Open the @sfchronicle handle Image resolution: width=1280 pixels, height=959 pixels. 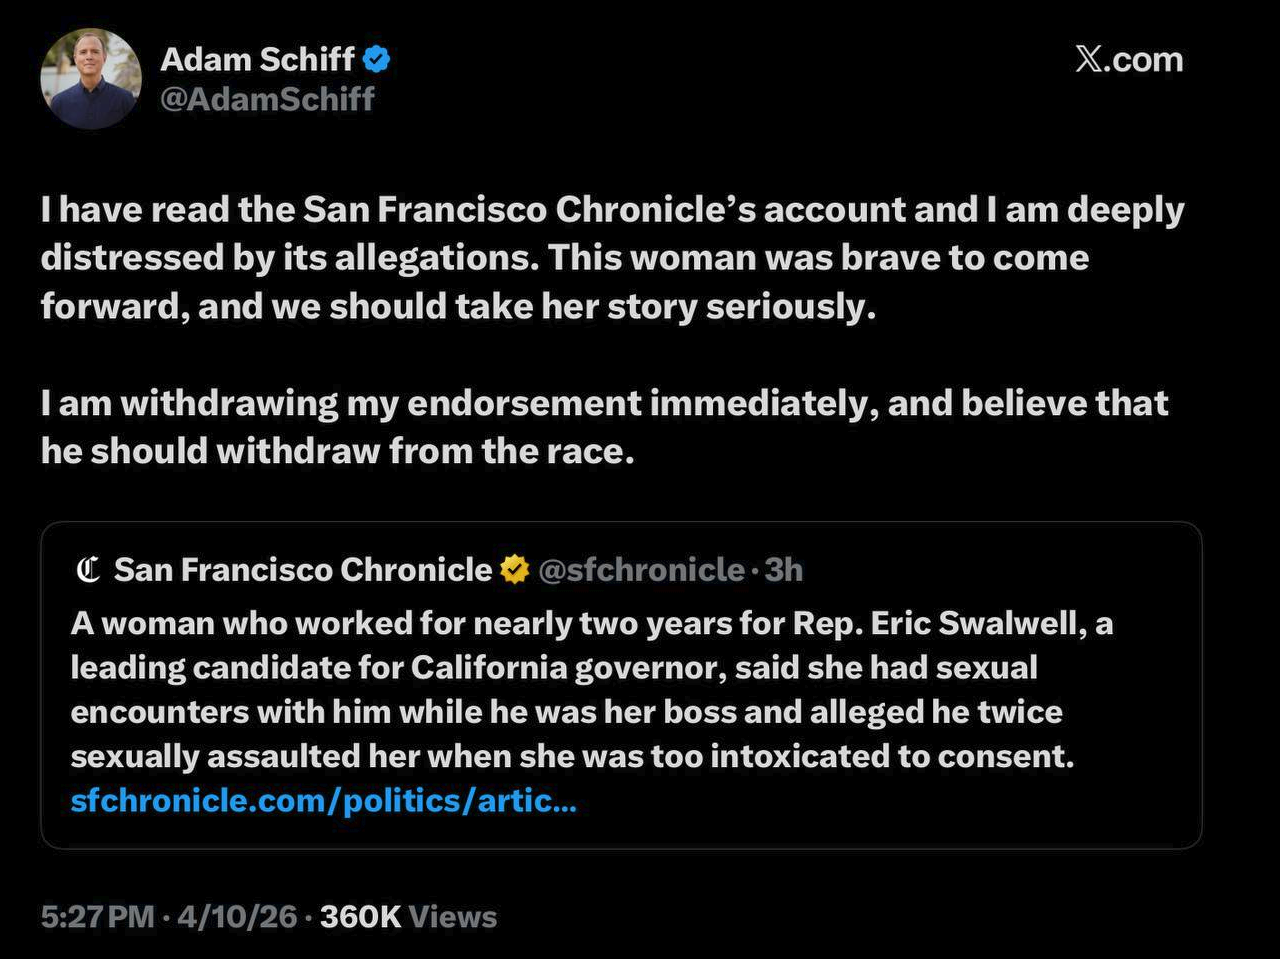pos(641,570)
